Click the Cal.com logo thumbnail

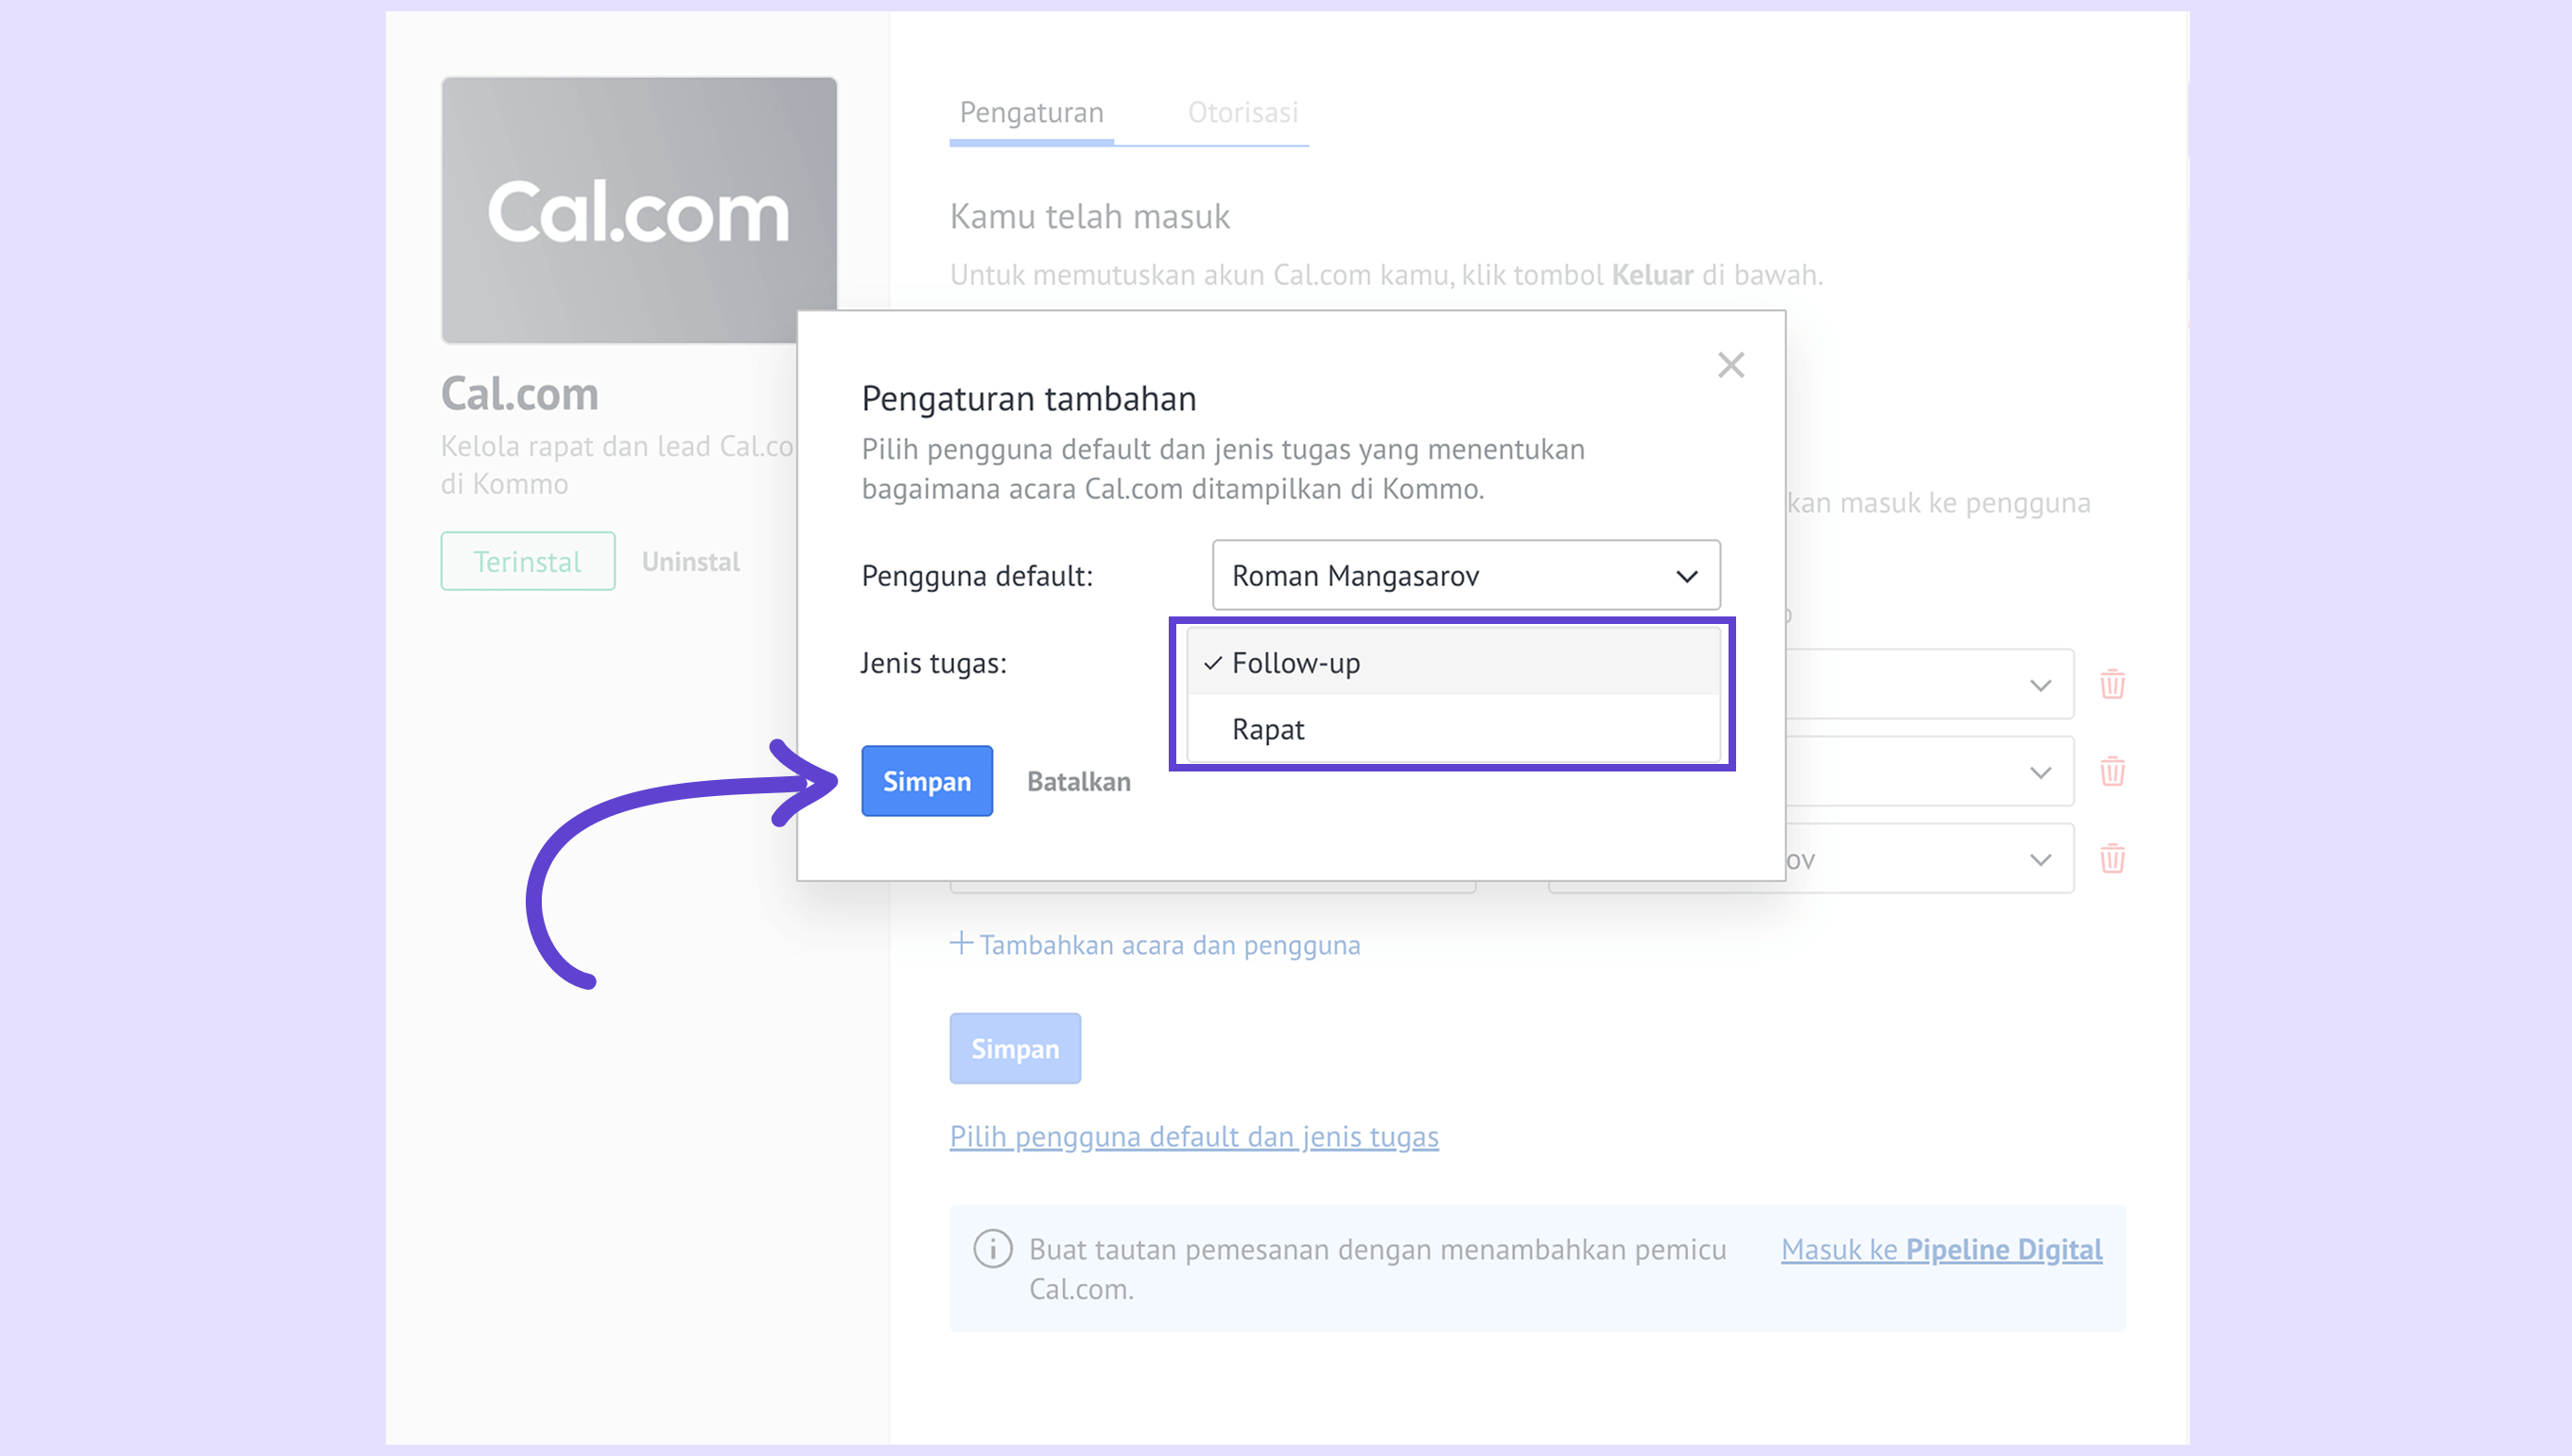[639, 210]
